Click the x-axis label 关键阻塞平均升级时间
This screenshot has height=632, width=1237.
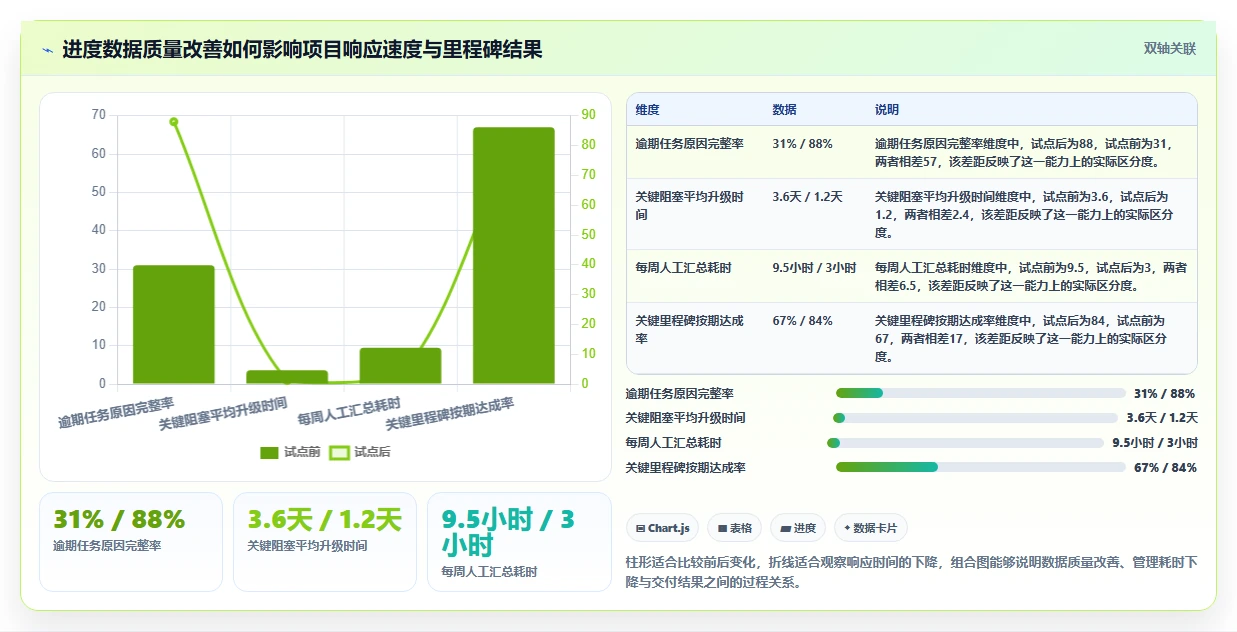click(x=223, y=414)
